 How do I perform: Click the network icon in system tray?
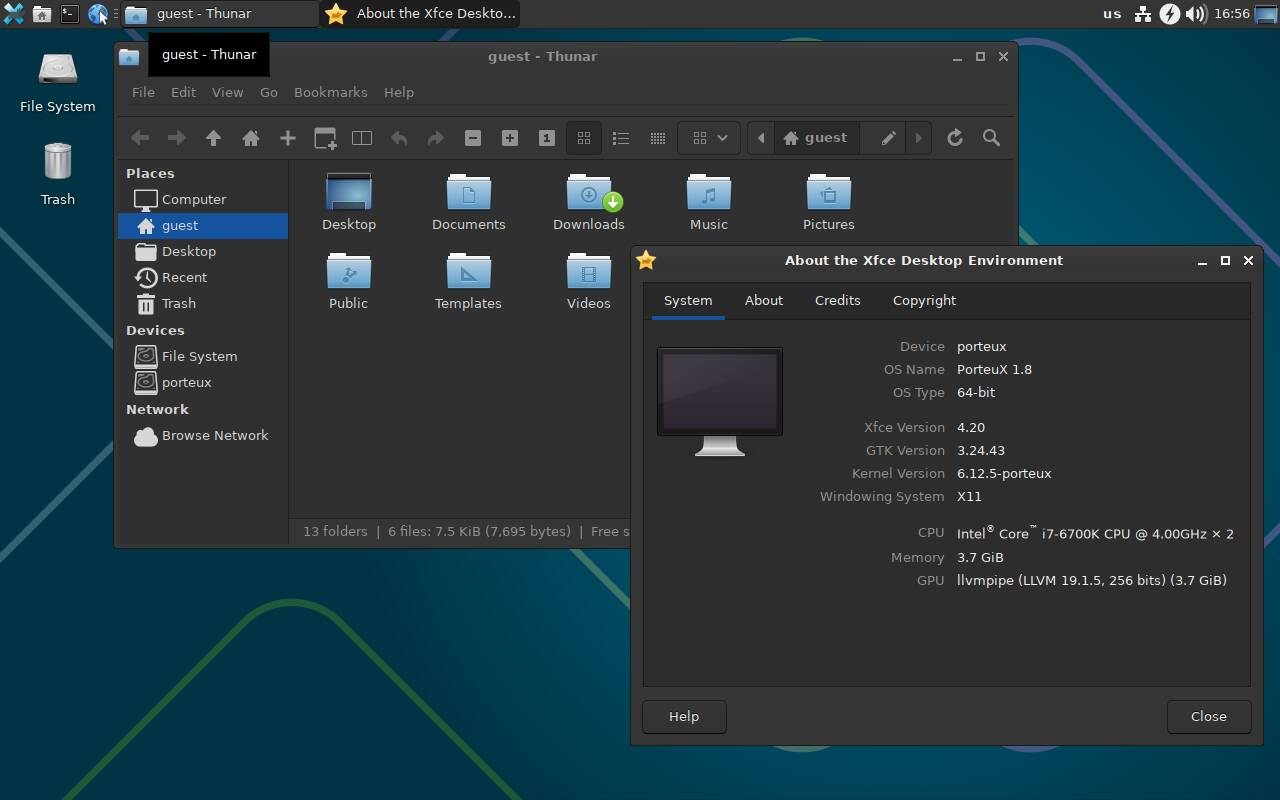pos(1143,13)
